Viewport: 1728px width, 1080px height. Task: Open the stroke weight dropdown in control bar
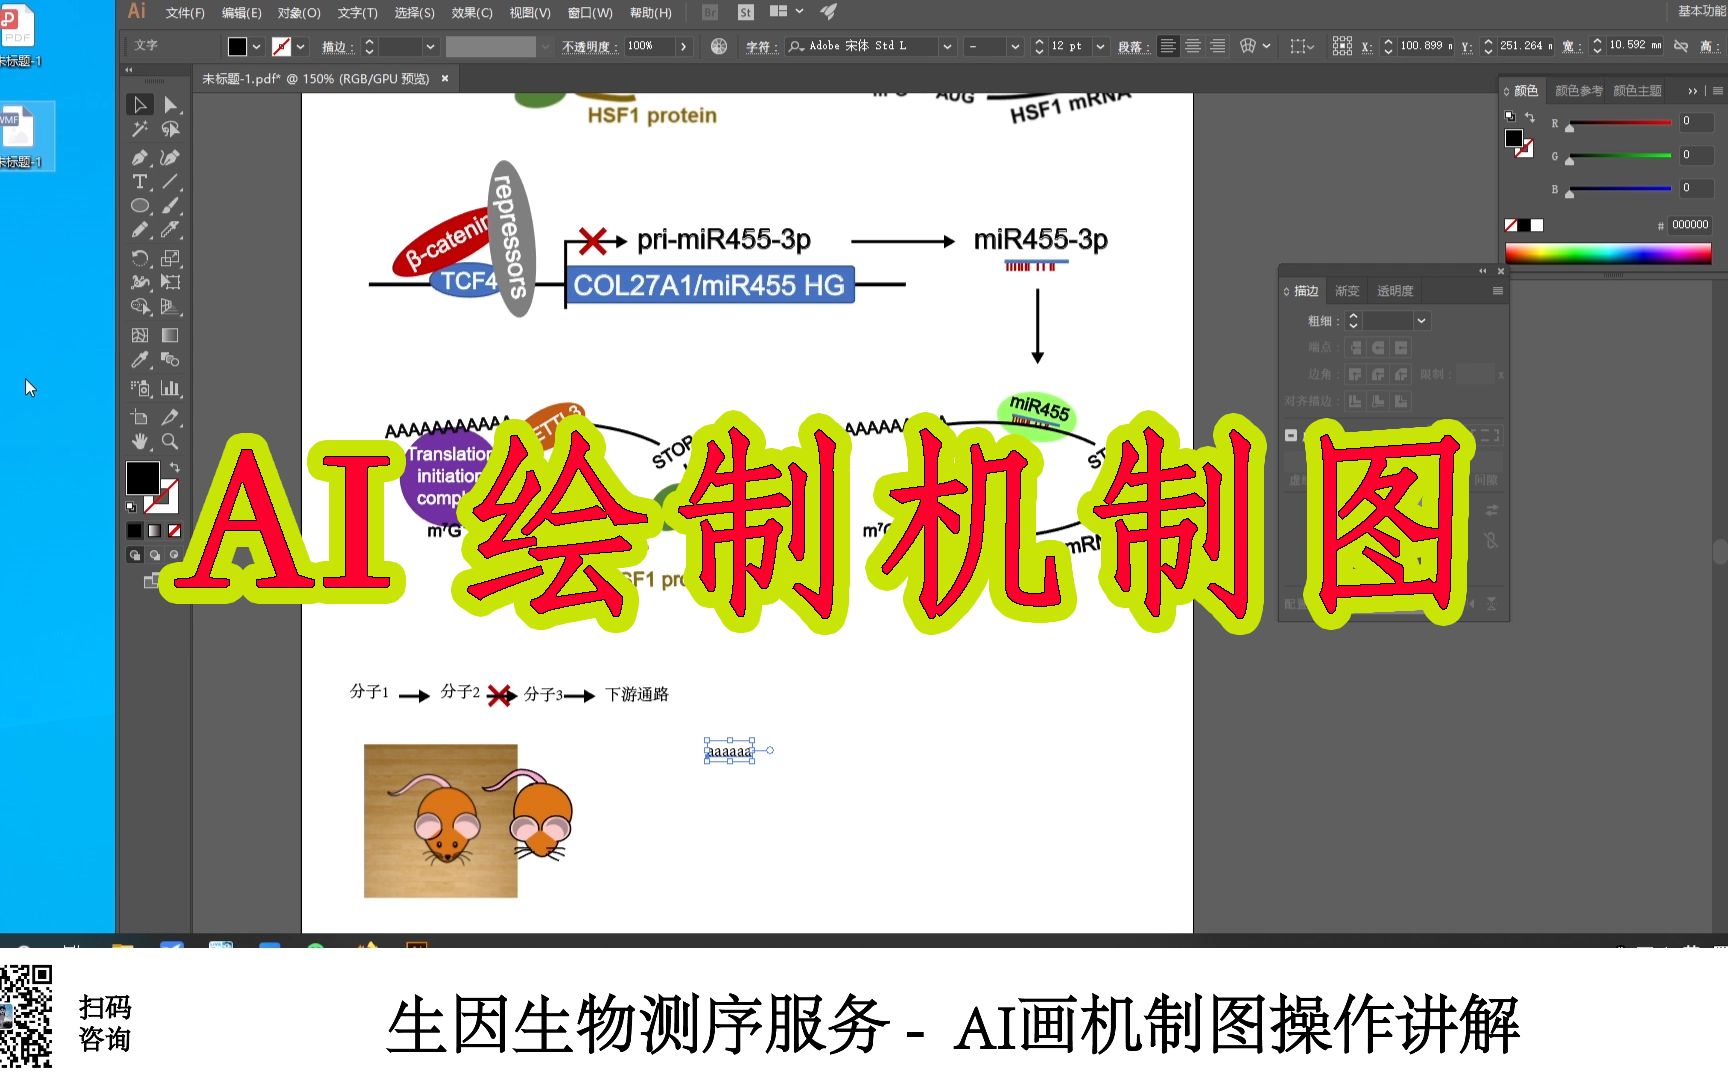point(430,46)
